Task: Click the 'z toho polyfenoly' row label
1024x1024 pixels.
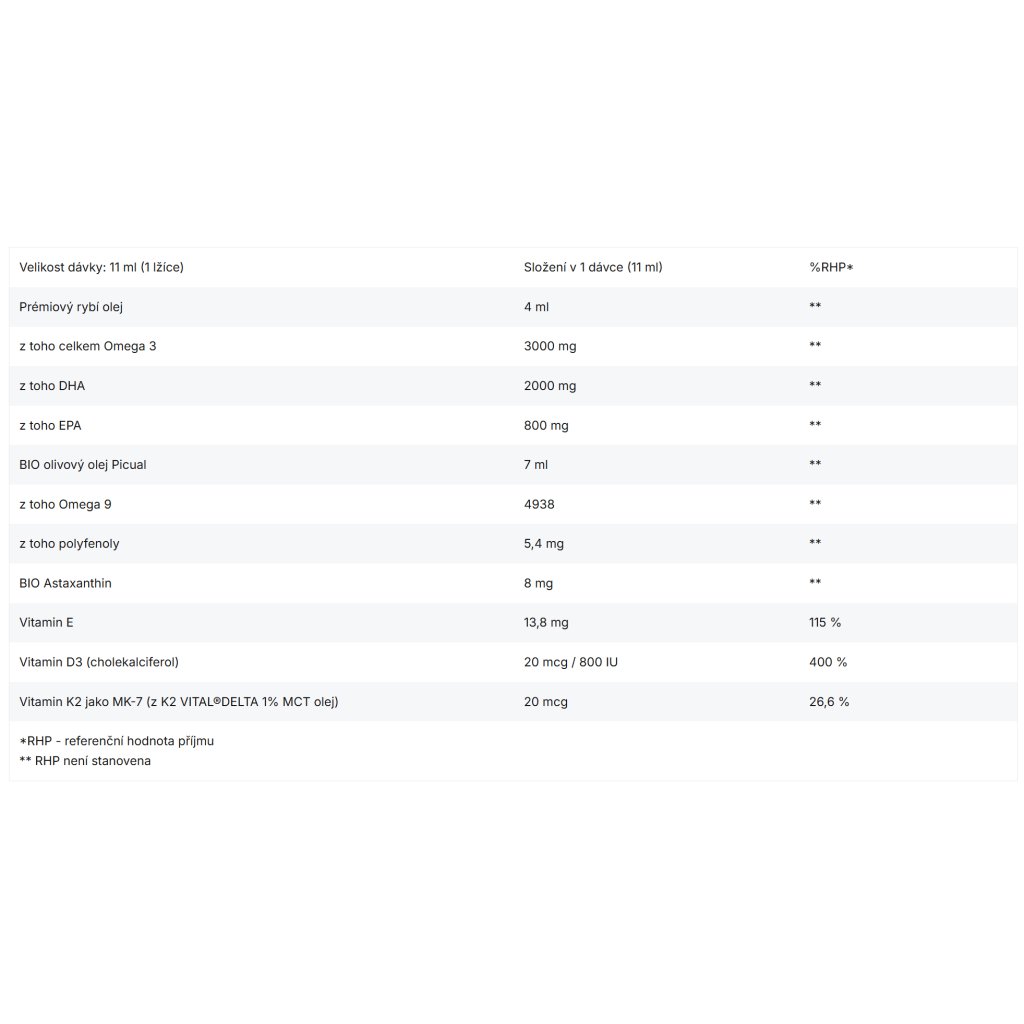Action: pos(70,543)
